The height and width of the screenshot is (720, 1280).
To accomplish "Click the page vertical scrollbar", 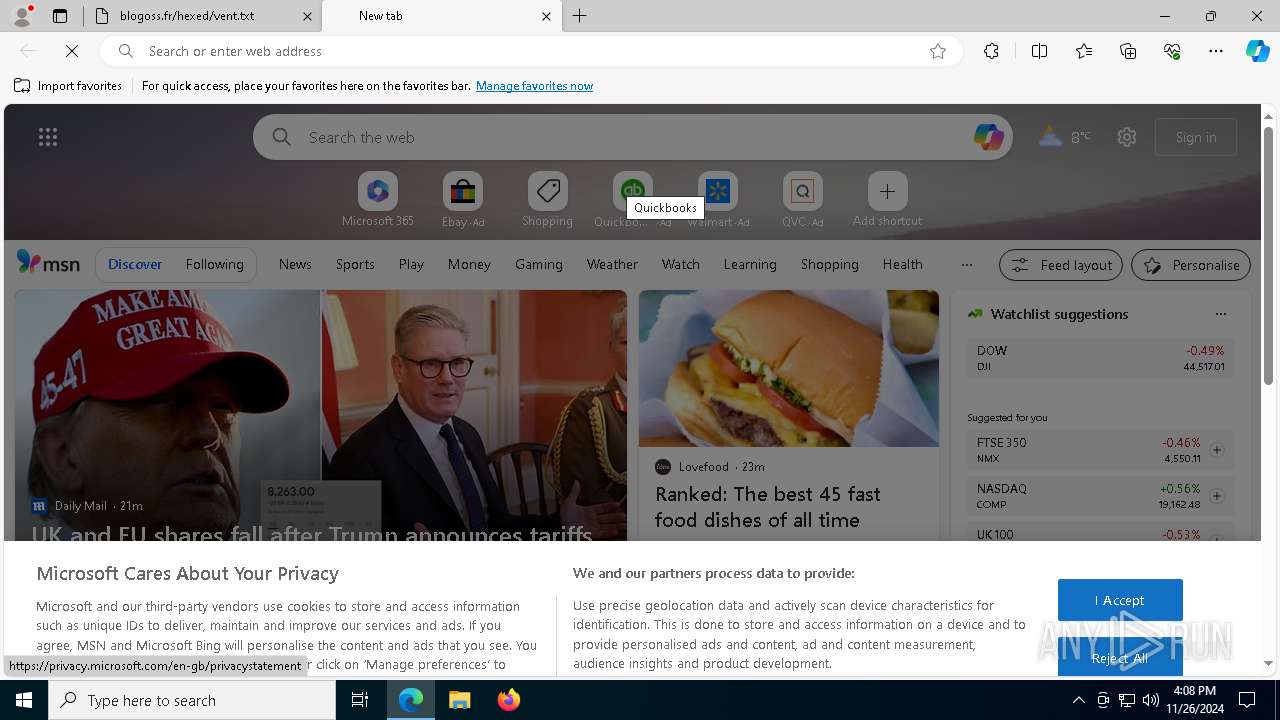I will pos(1268,255).
